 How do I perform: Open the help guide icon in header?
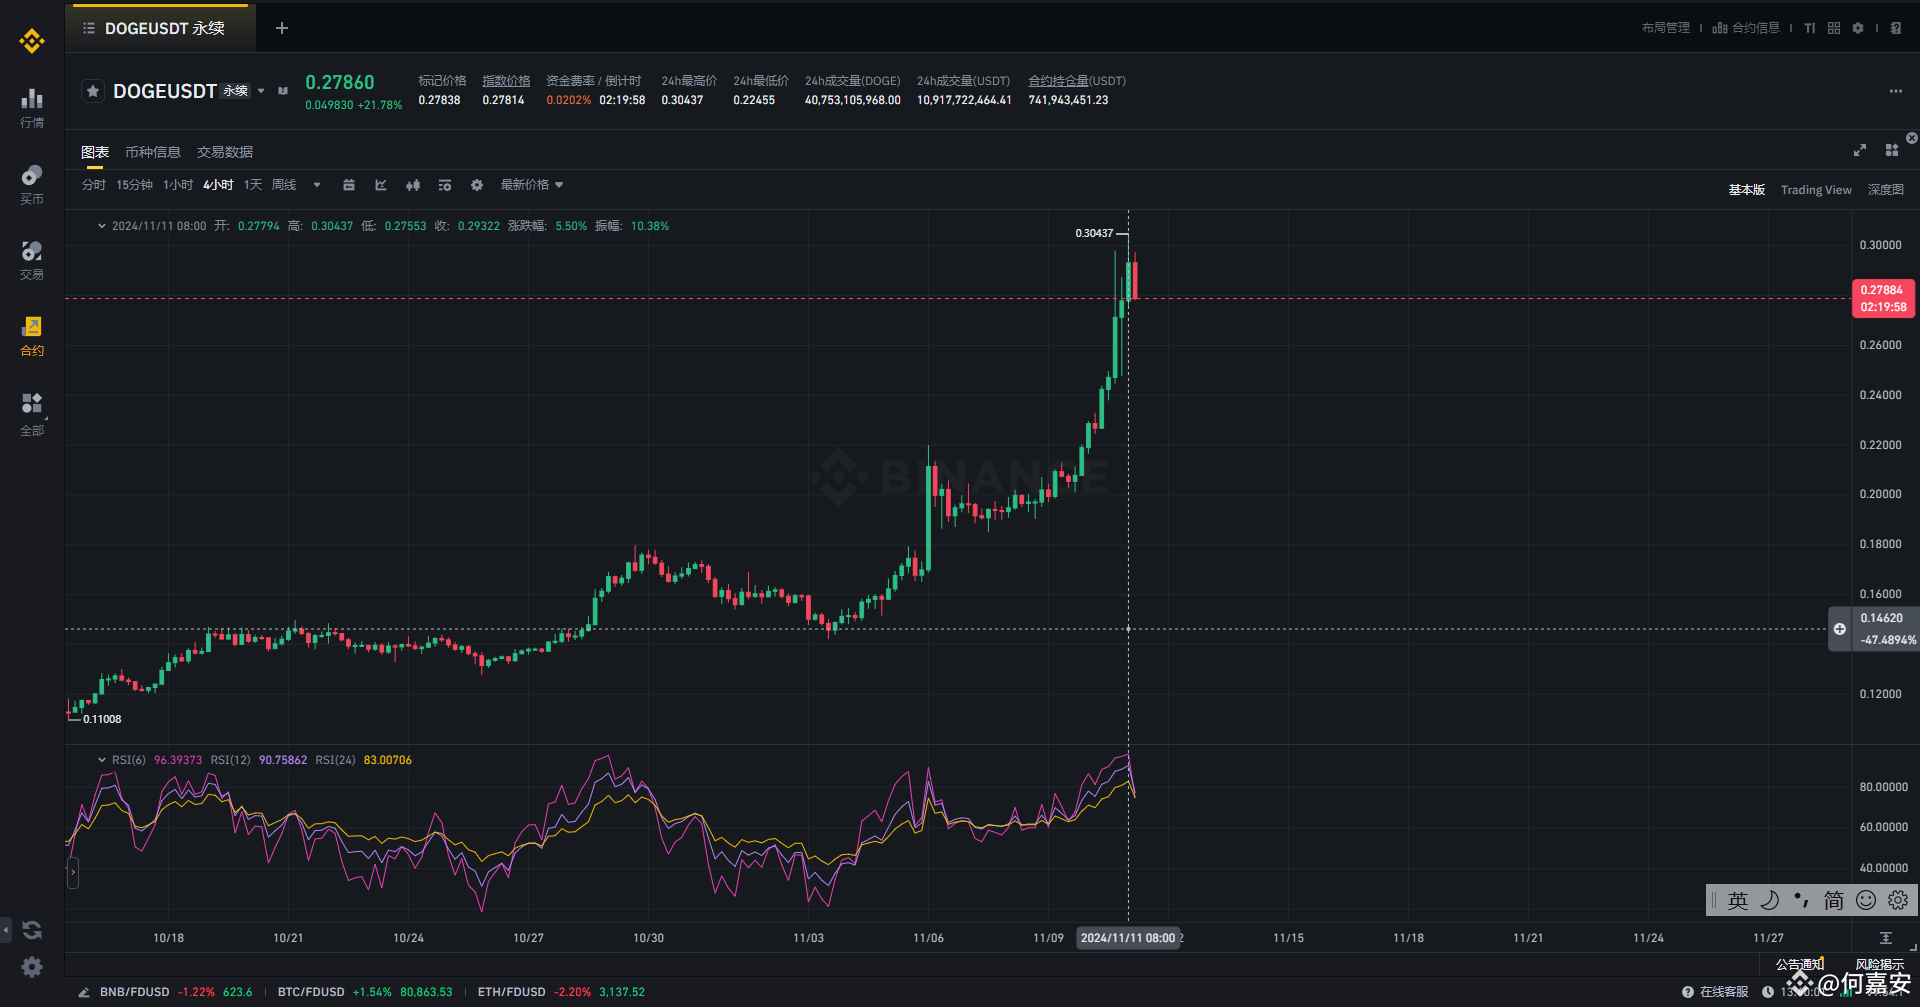coord(1896,28)
